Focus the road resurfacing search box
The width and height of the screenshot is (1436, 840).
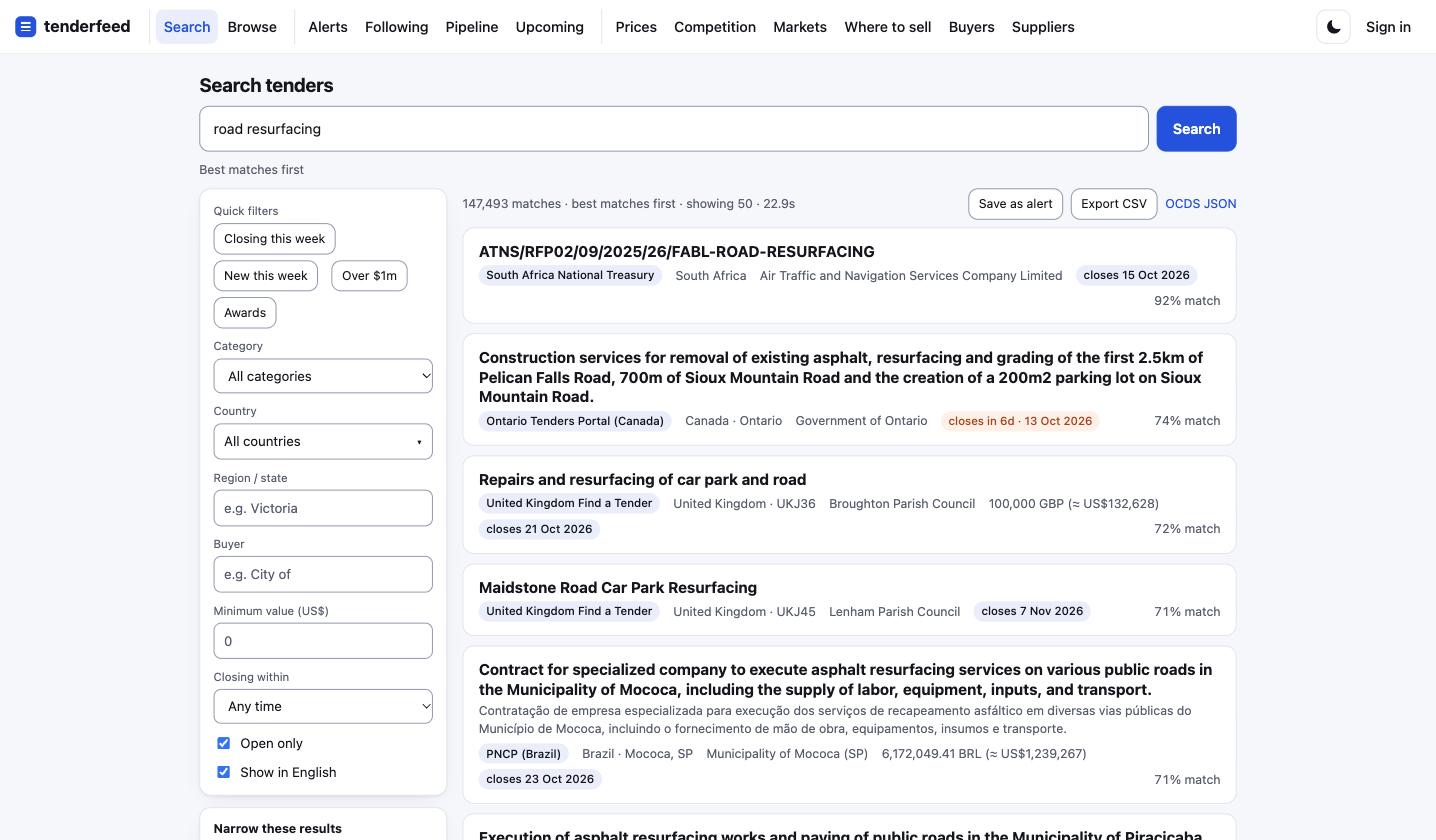[673, 129]
